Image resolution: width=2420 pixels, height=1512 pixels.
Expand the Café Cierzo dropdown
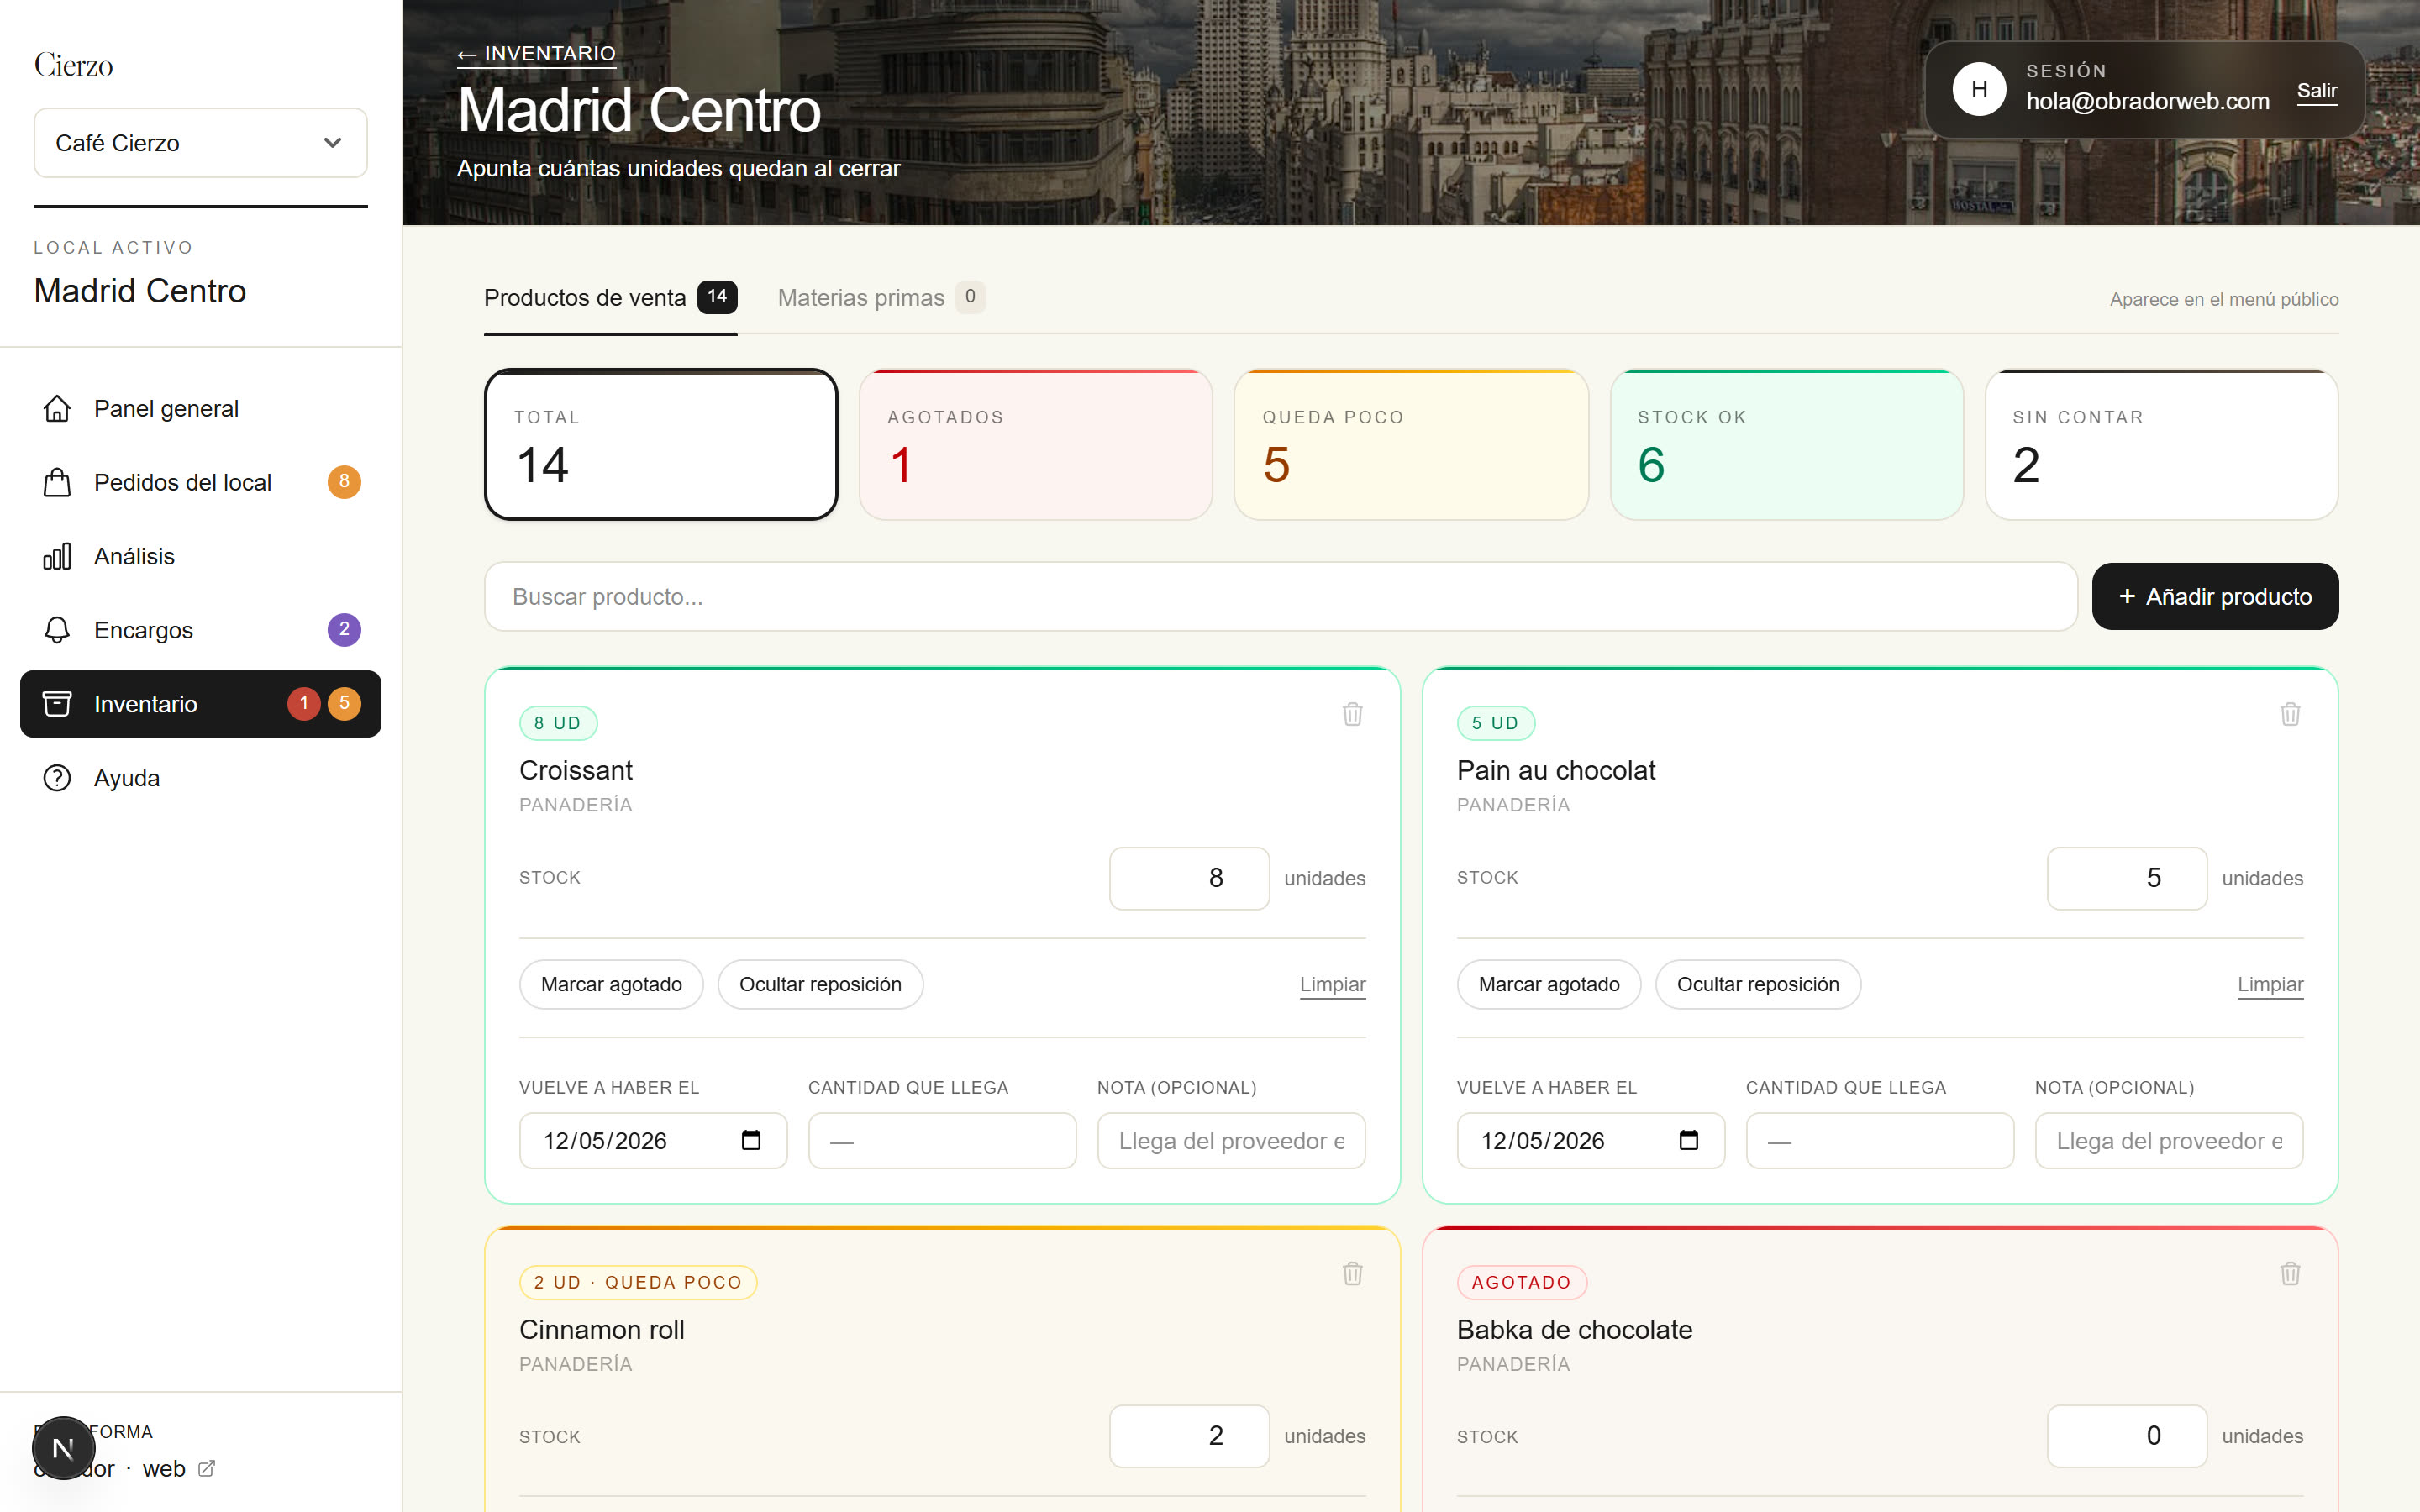201,143
